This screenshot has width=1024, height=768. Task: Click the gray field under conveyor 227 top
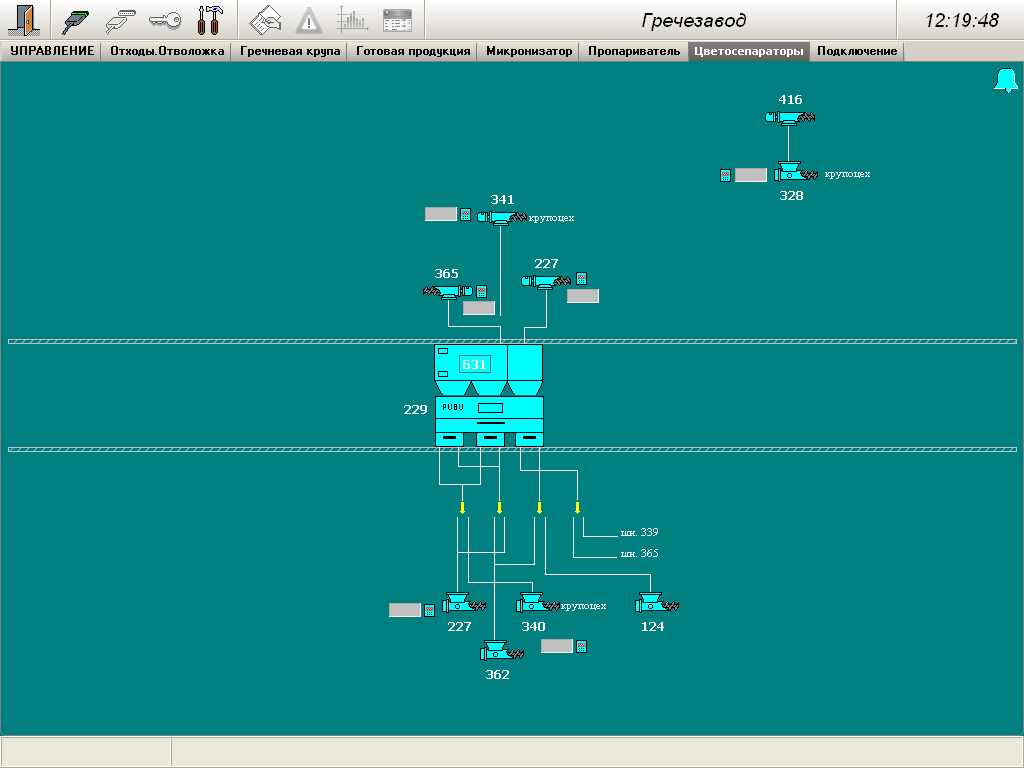pyautogui.click(x=583, y=296)
